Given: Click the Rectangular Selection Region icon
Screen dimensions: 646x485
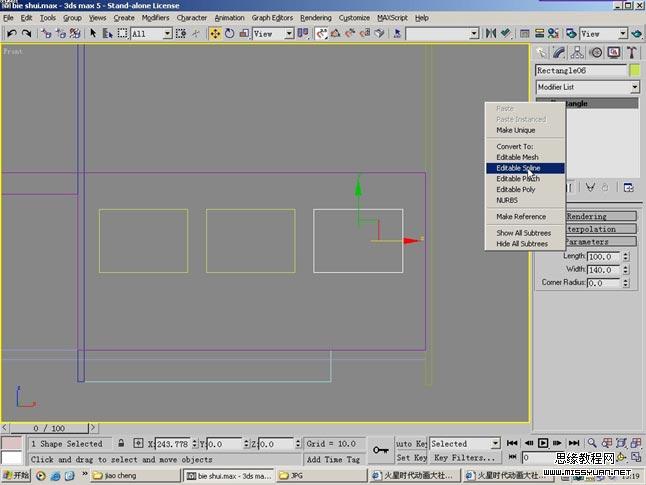Looking at the screenshot, I should tap(122, 33).
